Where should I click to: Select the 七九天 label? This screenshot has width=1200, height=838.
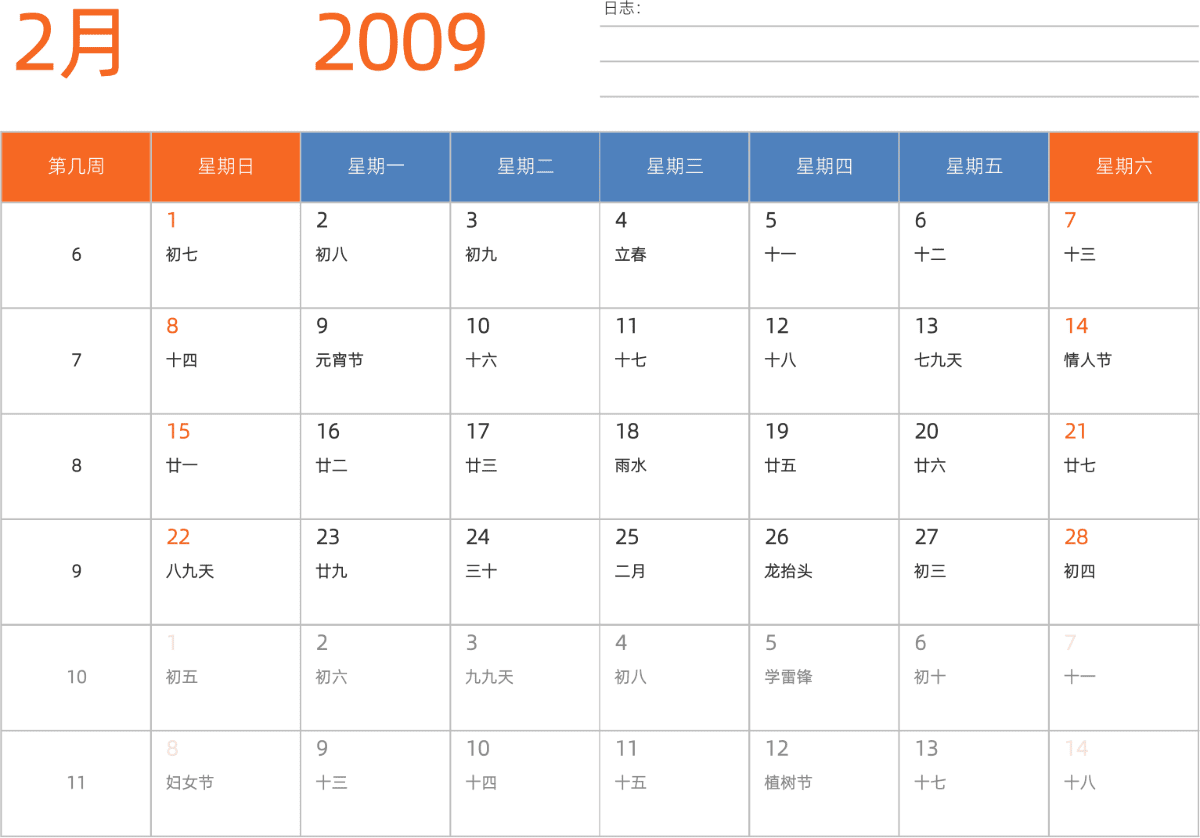point(938,360)
